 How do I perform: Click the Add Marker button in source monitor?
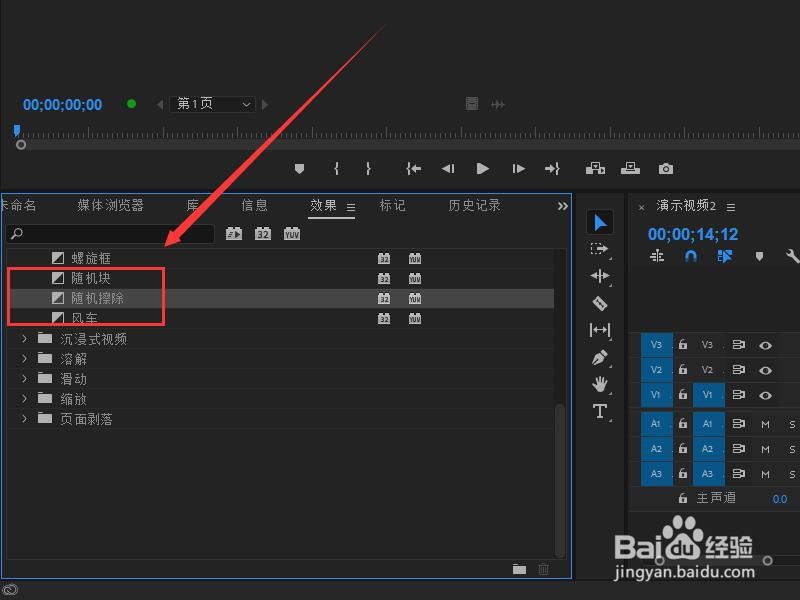point(299,168)
